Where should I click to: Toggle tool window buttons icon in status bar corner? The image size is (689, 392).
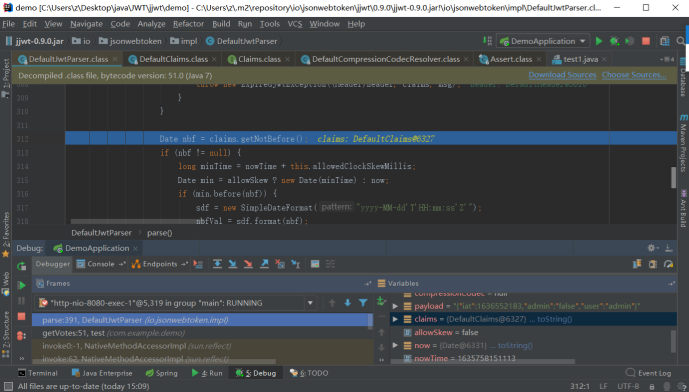pyautogui.click(x=8, y=386)
